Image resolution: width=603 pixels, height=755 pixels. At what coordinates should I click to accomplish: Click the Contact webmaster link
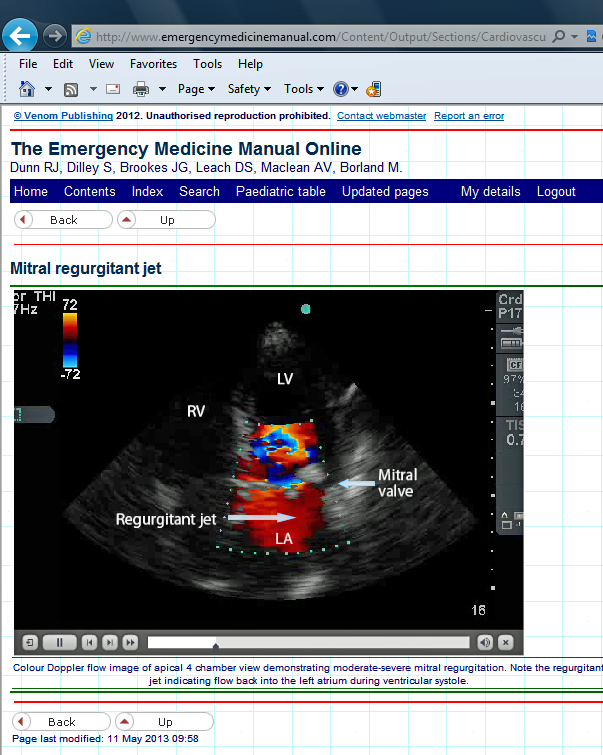click(381, 116)
